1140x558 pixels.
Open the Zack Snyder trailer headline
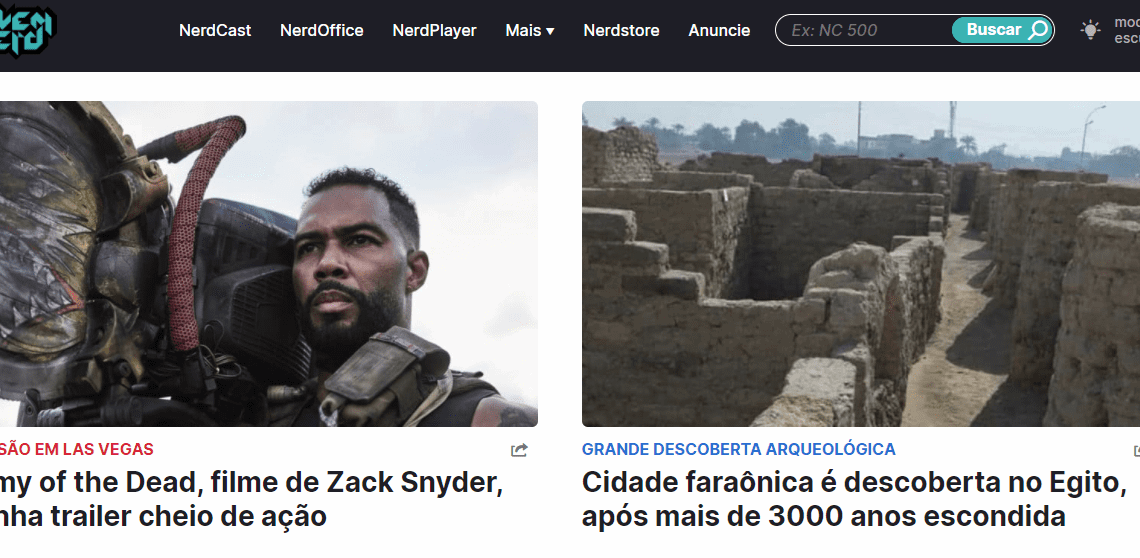point(252,499)
